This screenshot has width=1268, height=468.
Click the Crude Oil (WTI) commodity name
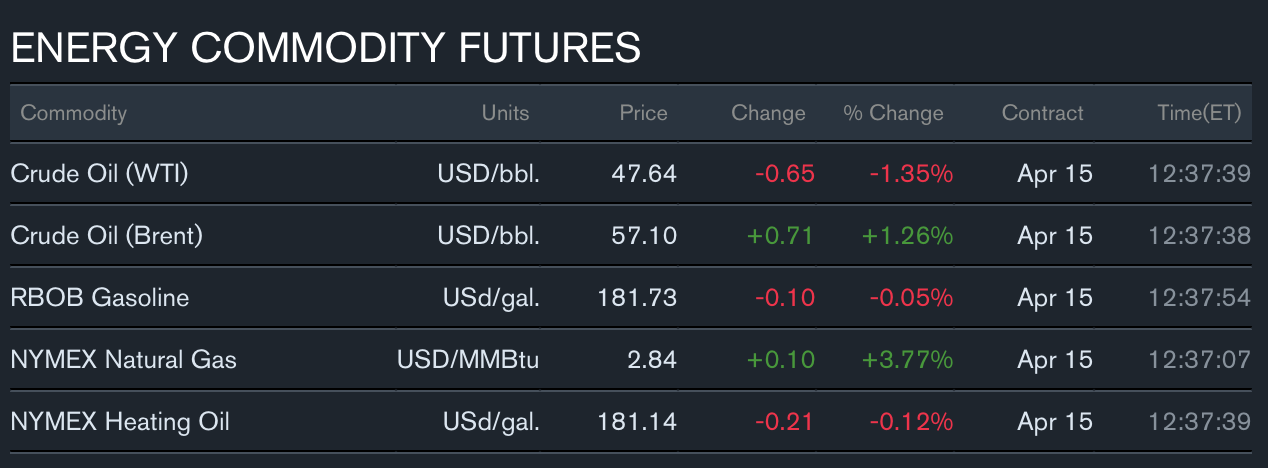pos(99,174)
